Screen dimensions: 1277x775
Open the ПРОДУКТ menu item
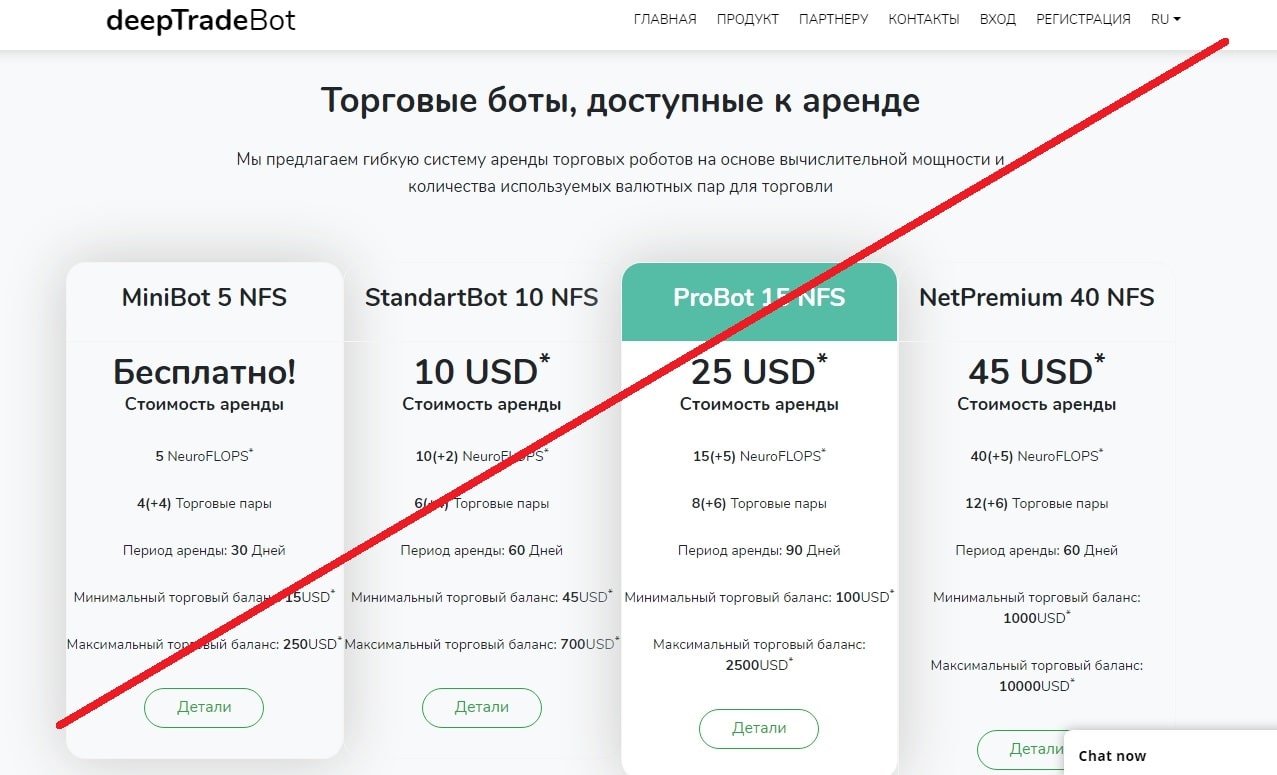pos(747,19)
